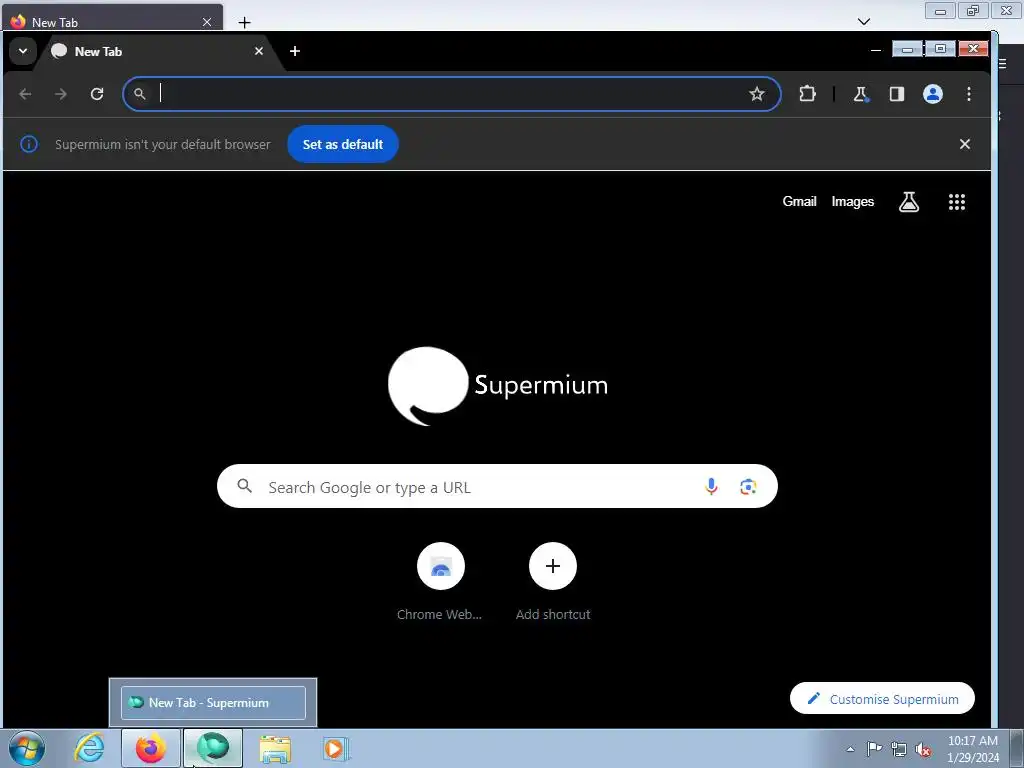This screenshot has height=768, width=1024.
Task: Open the muted volume tray icon
Action: click(x=923, y=749)
